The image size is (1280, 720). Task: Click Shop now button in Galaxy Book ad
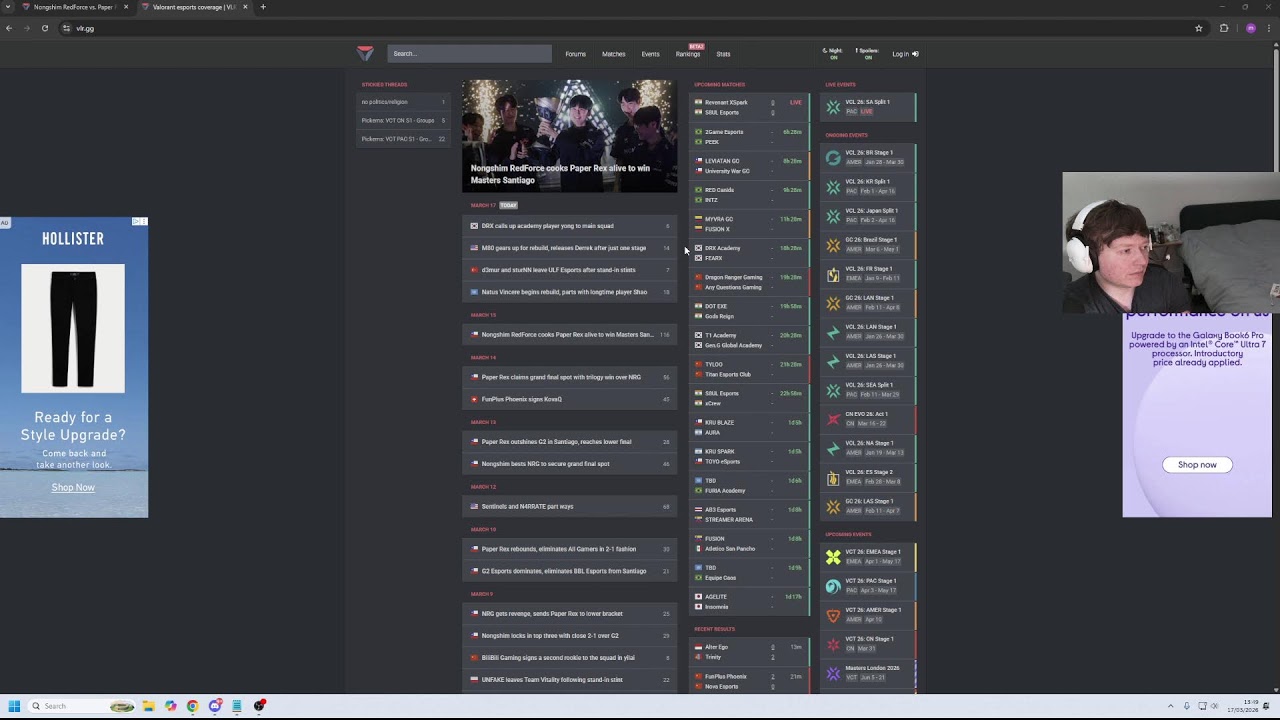point(1197,464)
